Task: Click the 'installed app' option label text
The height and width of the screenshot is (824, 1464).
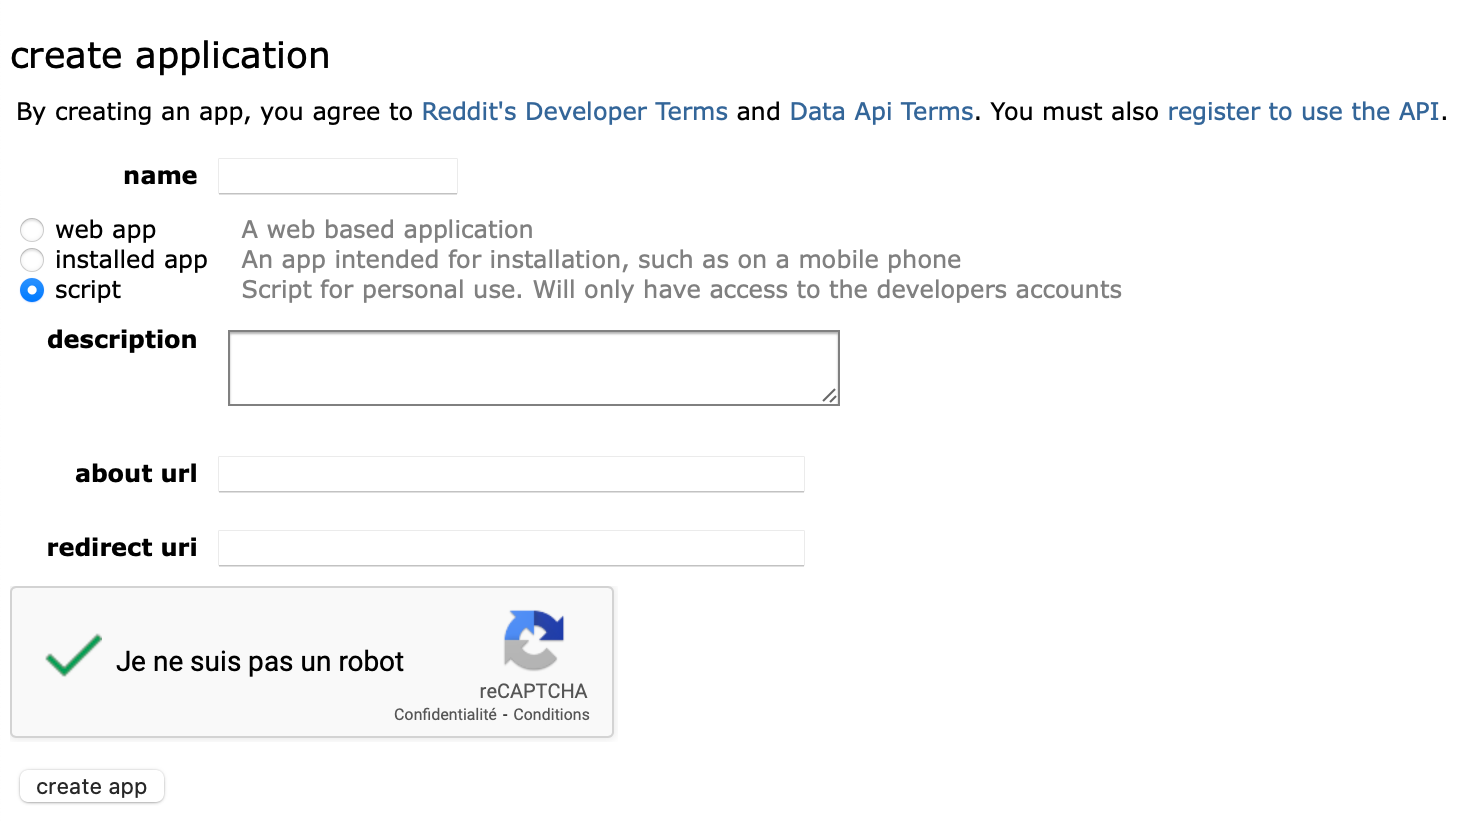Action: (131, 260)
